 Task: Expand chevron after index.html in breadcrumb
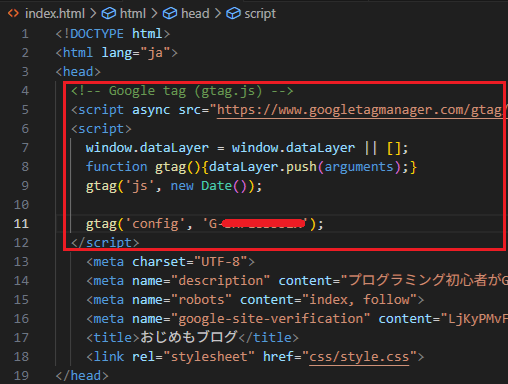point(93,14)
